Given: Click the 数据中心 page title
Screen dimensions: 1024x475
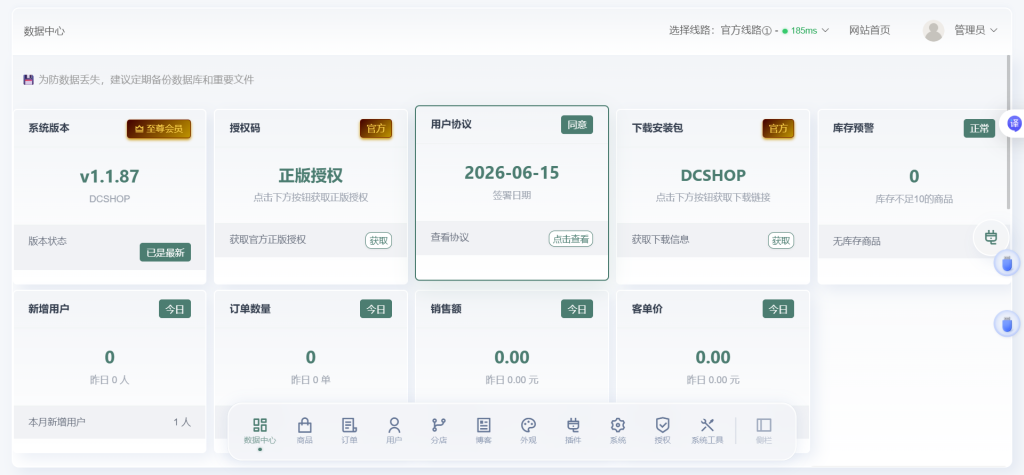Looking at the screenshot, I should pyautogui.click(x=44, y=31).
